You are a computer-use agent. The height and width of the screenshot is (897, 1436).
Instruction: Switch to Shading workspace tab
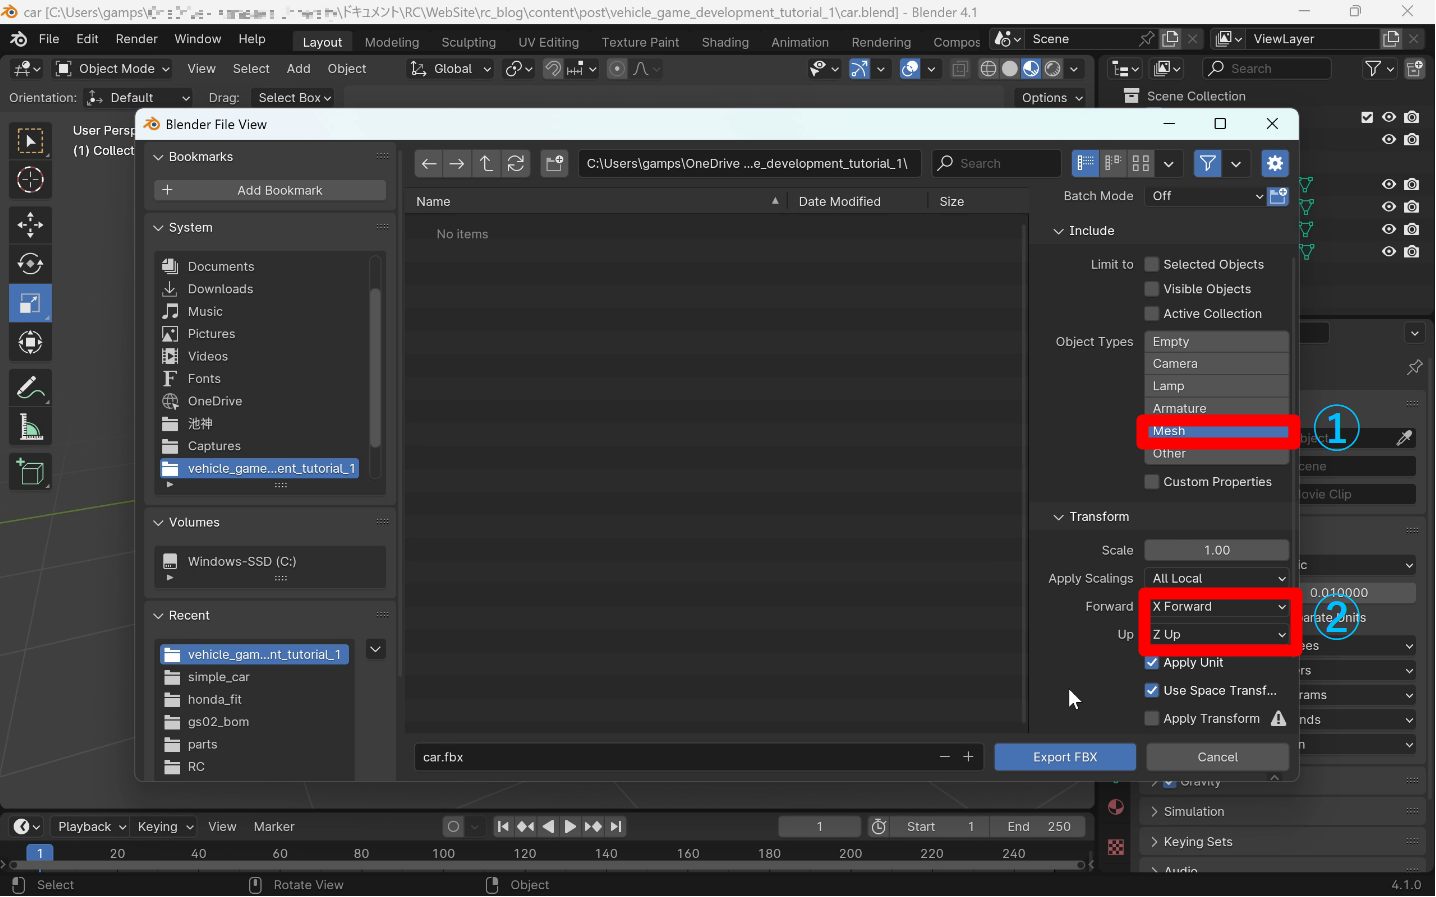click(x=725, y=42)
